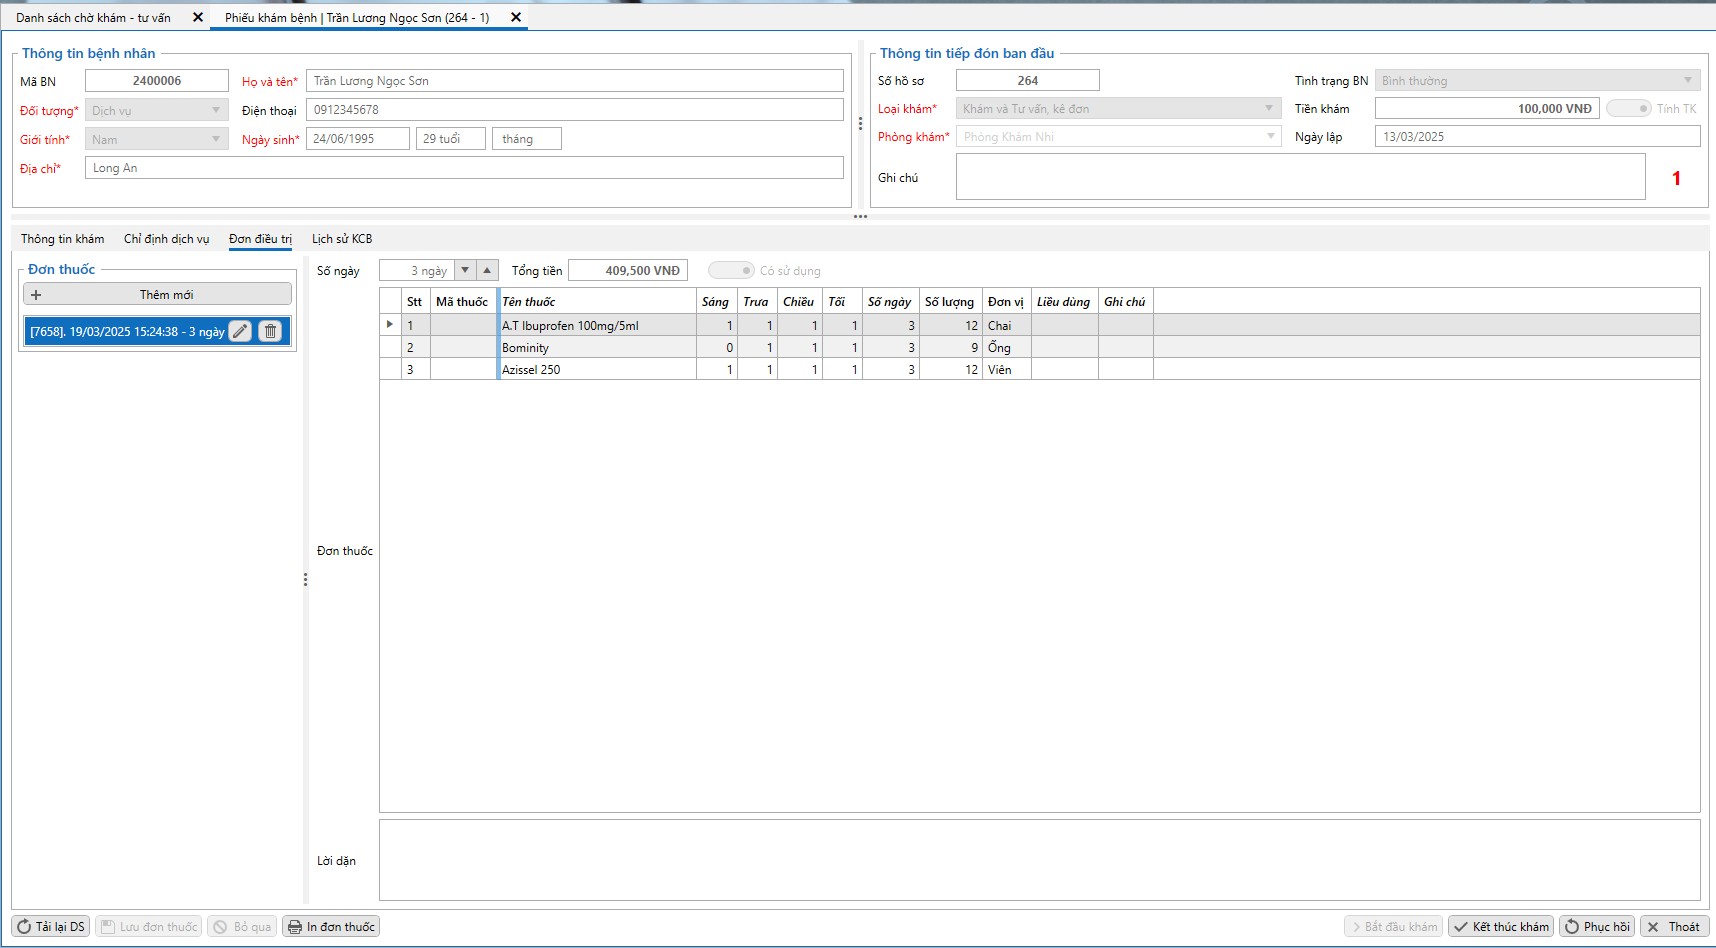Select the A.T Ibuprofen 100mg/5ml row
The image size is (1716, 948).
[1040, 325]
